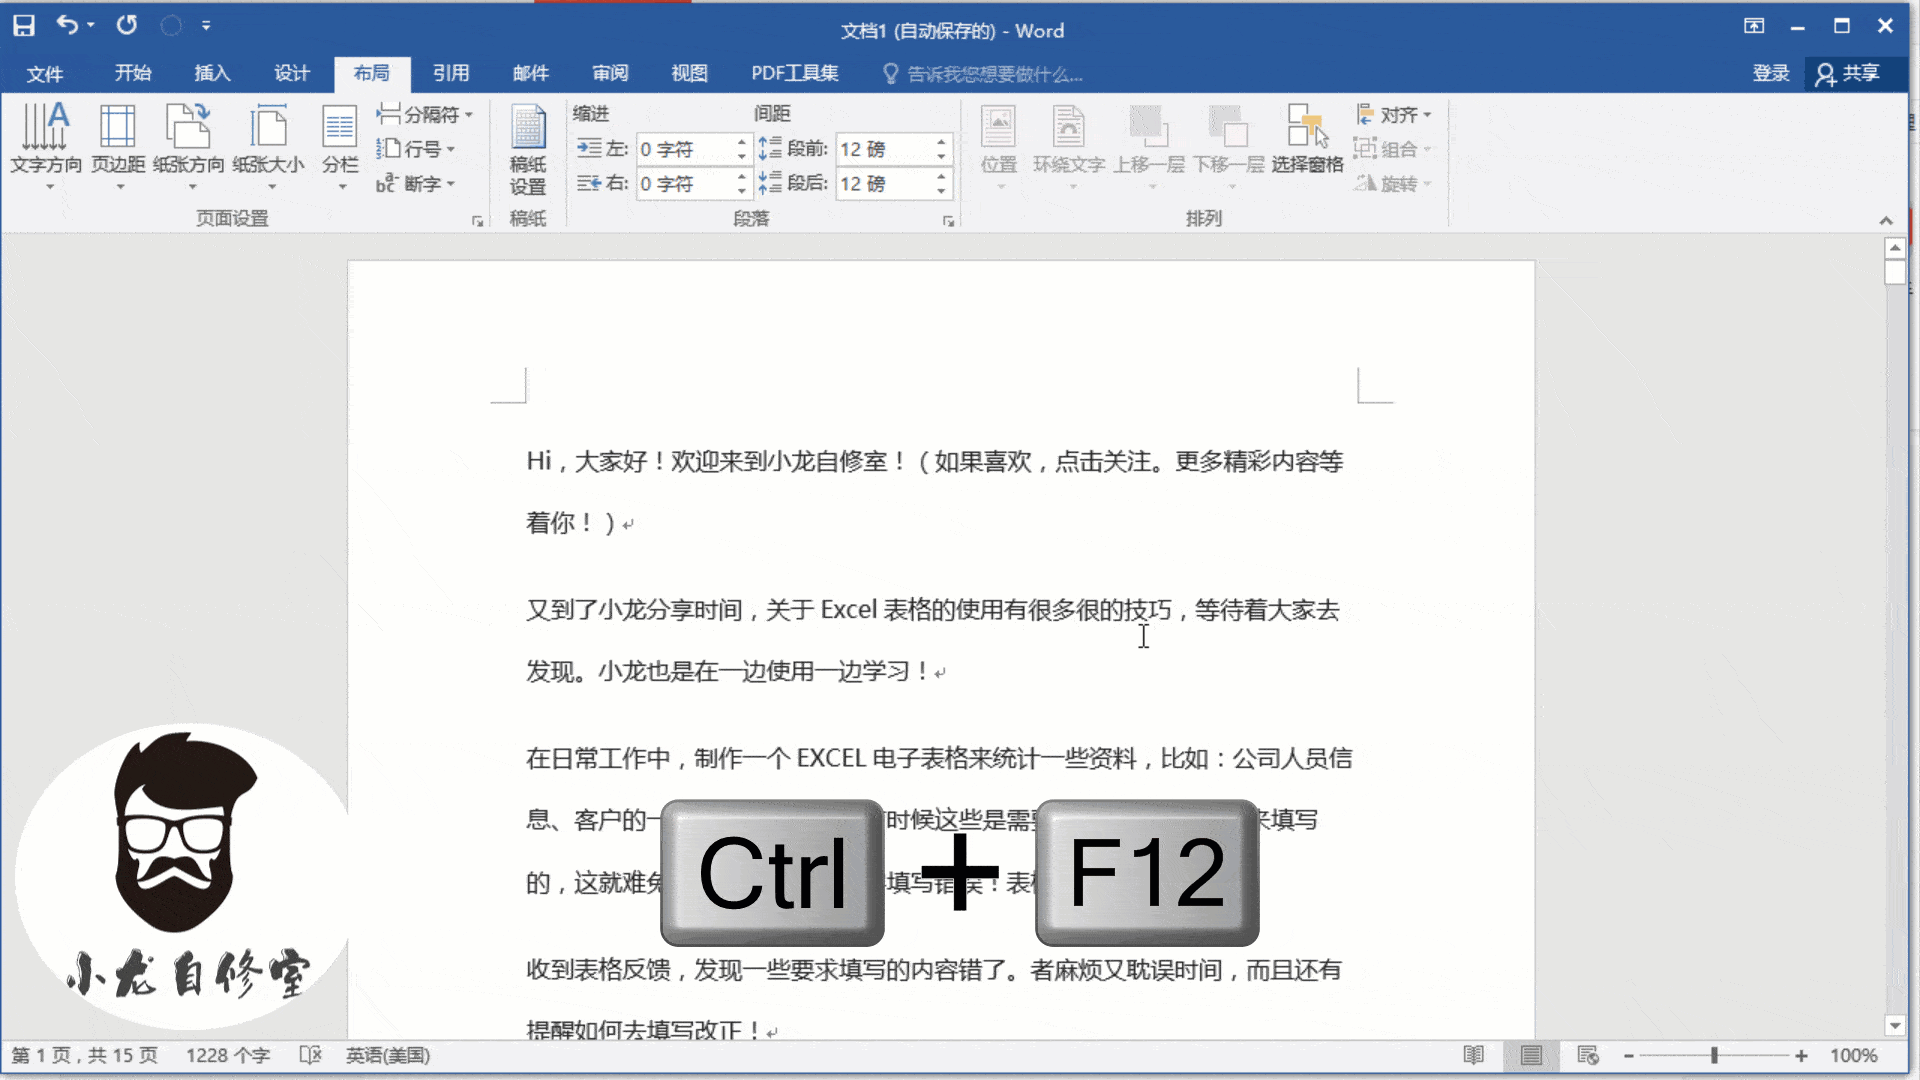Switch to the 邮件 Mailings tab
The width and height of the screenshot is (1920, 1080).
531,74
